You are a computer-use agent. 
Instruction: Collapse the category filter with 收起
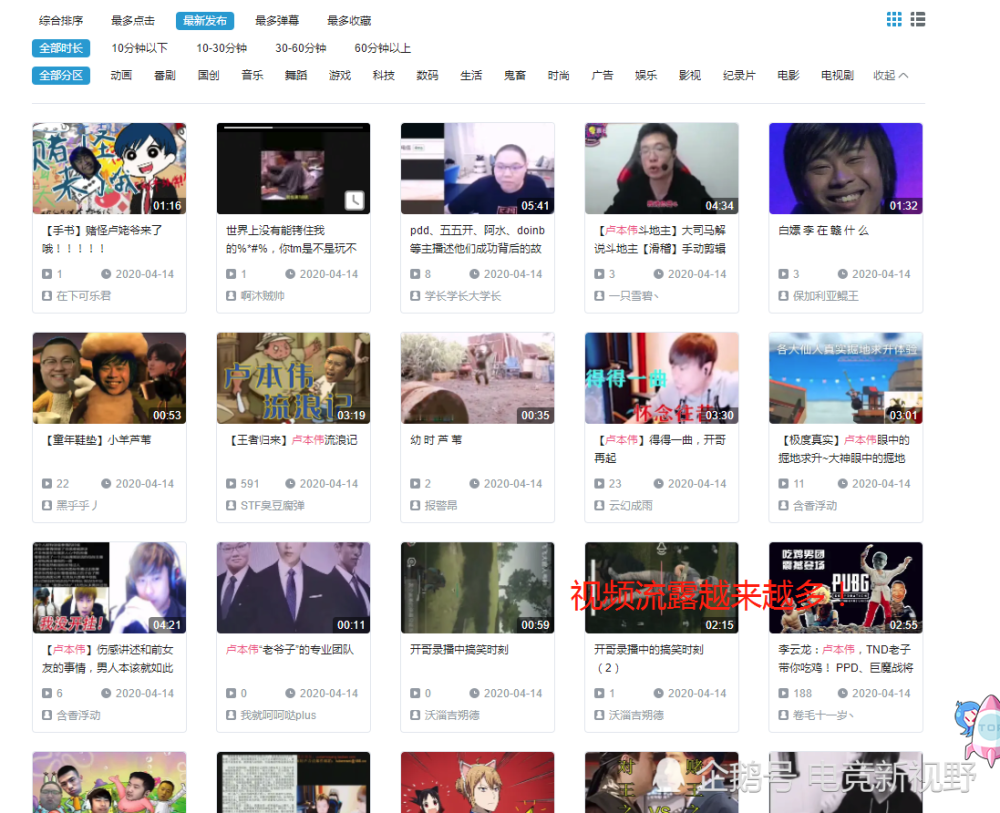coord(890,75)
